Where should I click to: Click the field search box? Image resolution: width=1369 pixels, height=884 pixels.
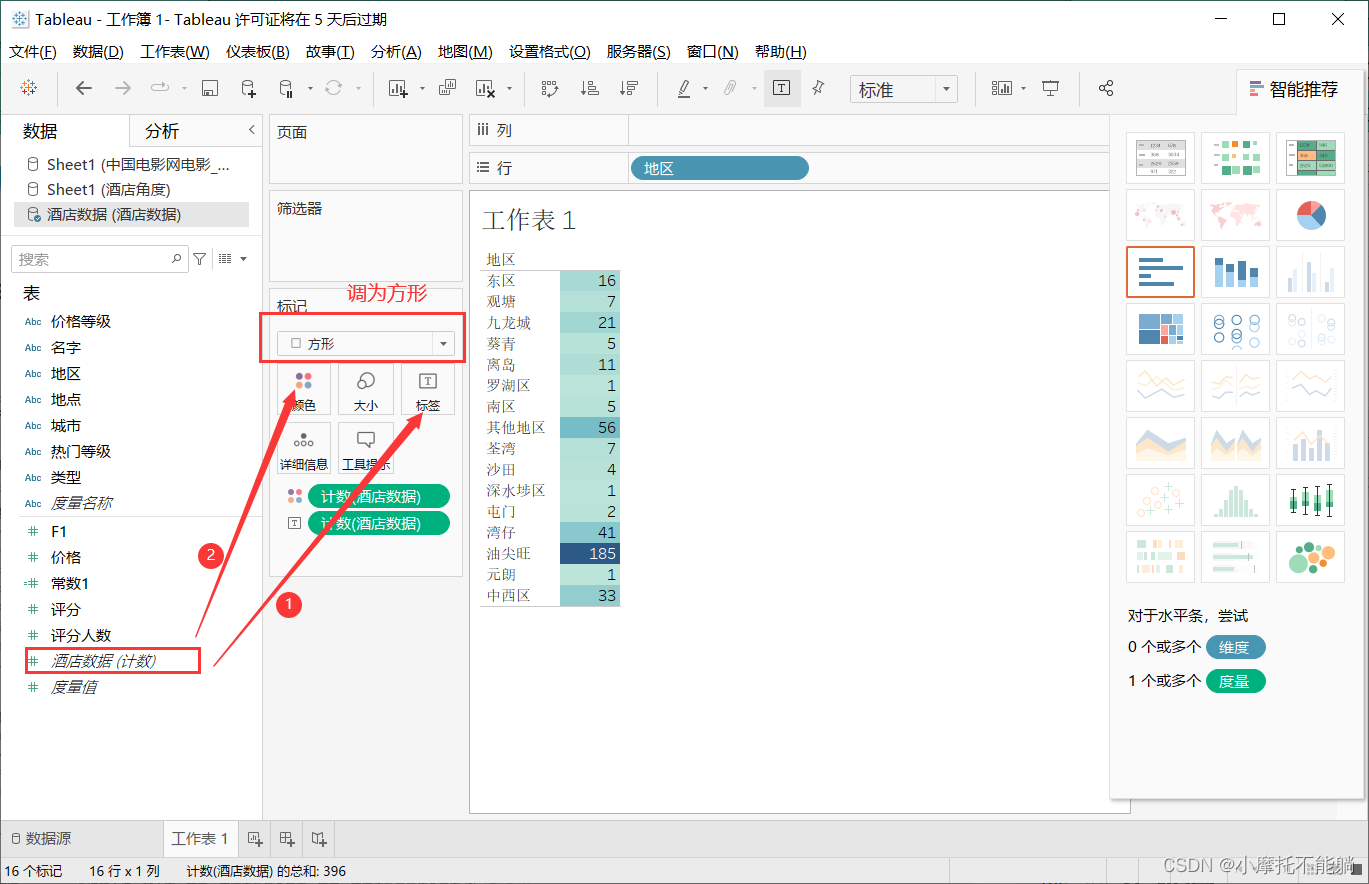[99, 259]
